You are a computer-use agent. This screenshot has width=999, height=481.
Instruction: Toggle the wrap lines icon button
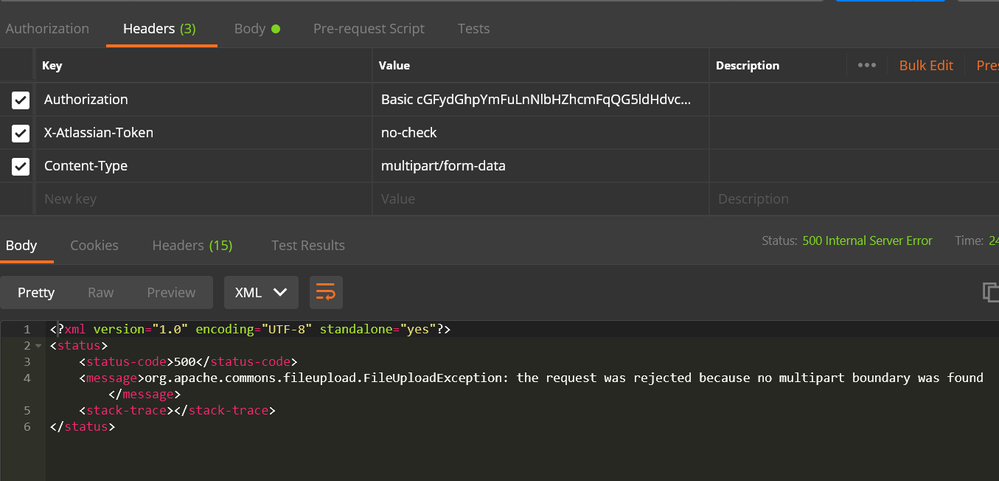pyautogui.click(x=326, y=292)
